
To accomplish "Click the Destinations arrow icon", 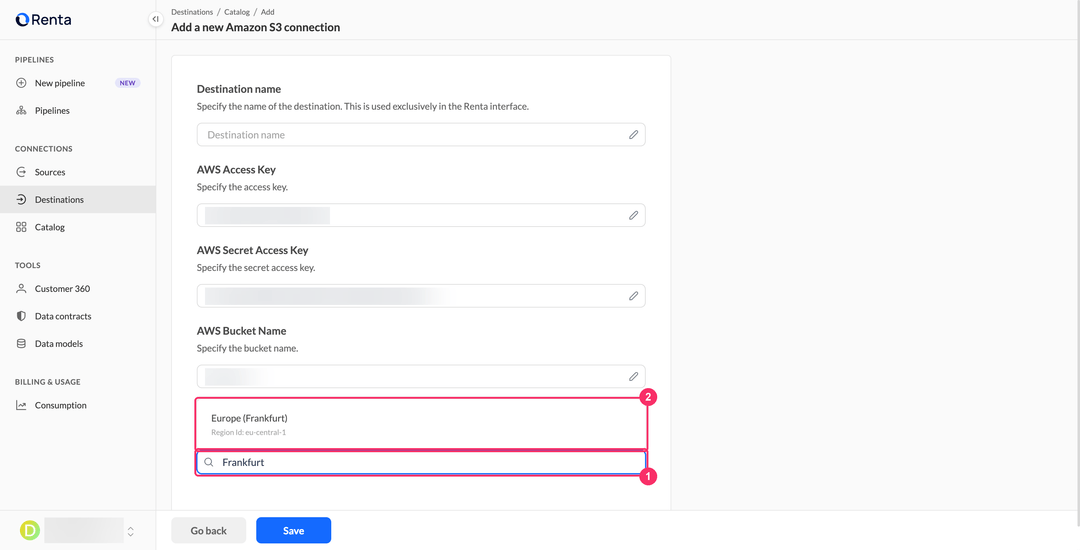I will pos(21,200).
